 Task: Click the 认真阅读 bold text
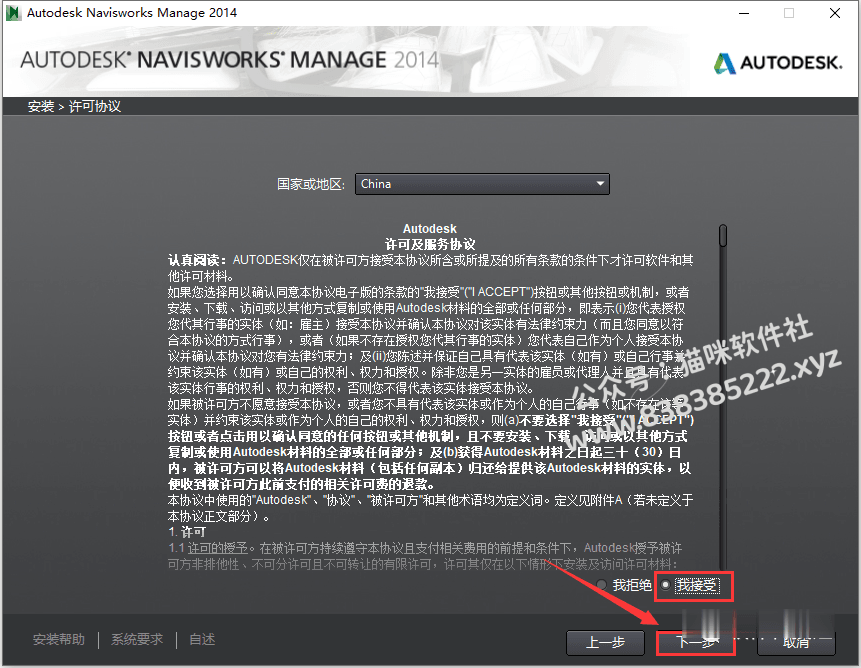(x=197, y=260)
